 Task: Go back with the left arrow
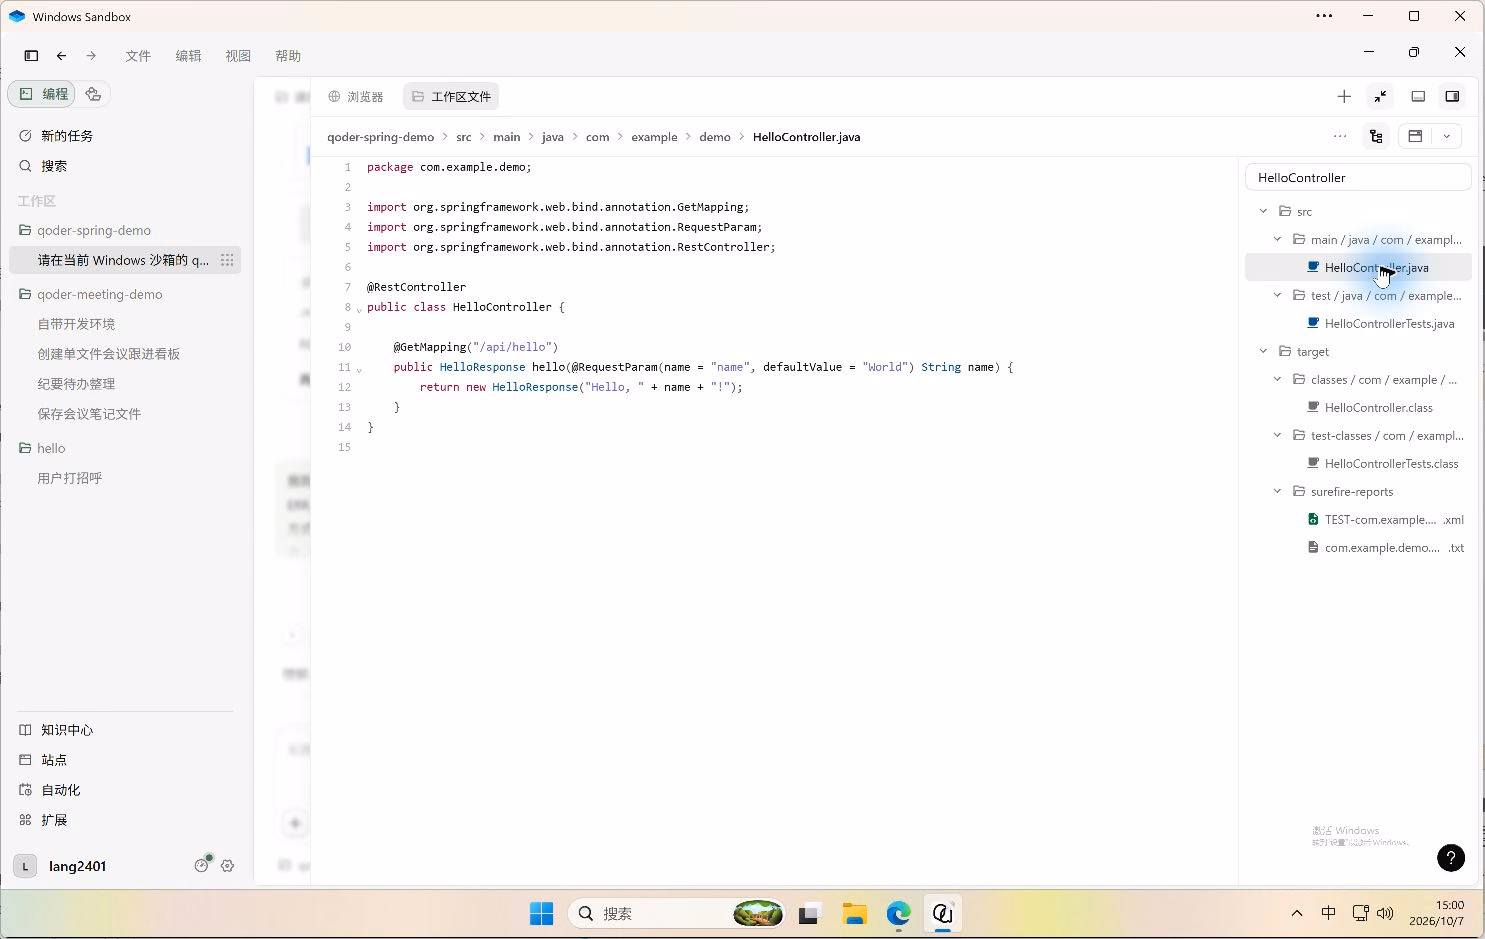coord(61,56)
